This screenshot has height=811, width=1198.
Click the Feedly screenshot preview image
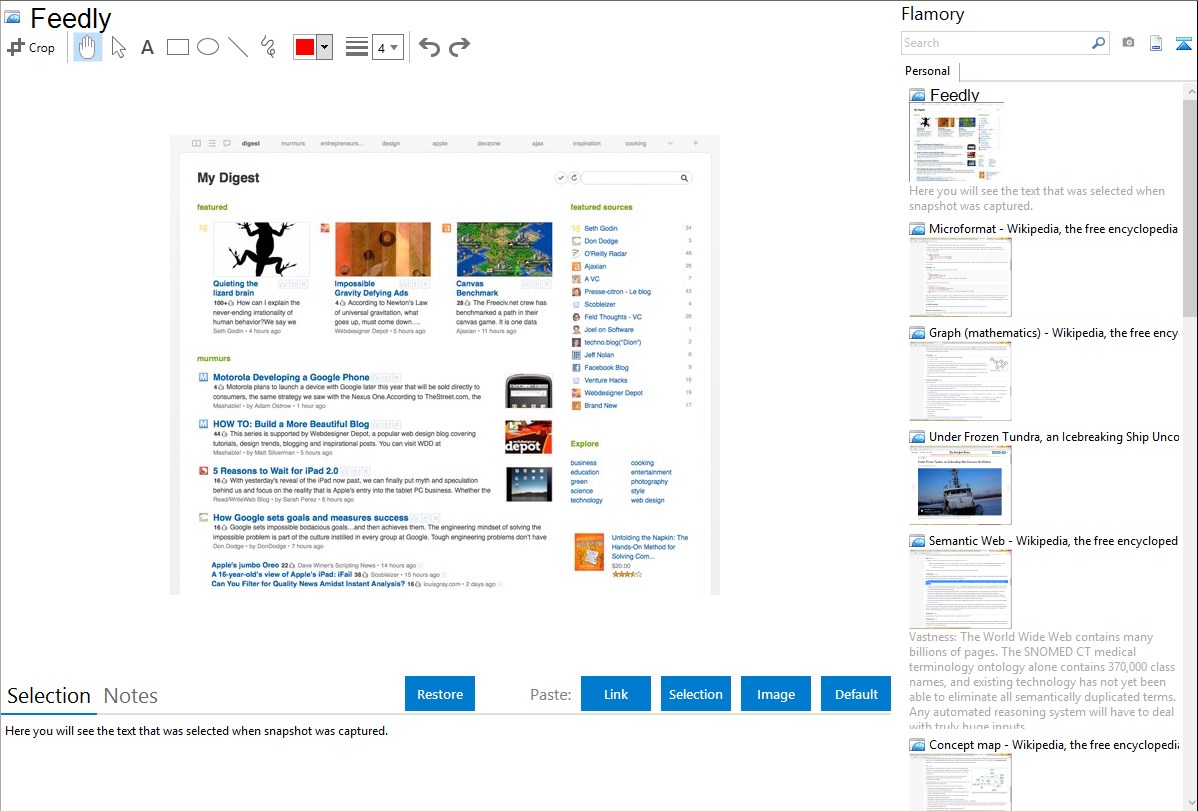click(445, 365)
